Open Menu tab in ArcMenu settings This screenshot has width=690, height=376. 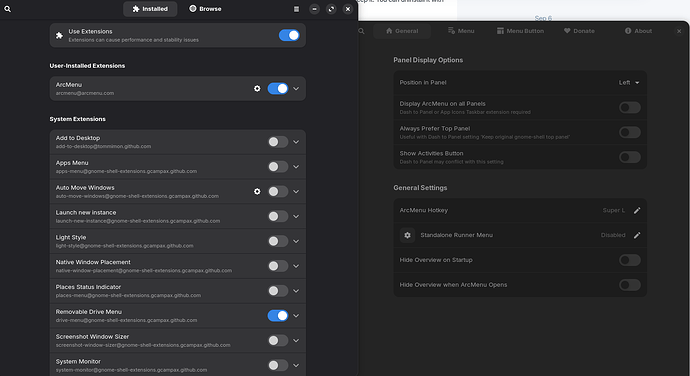[x=461, y=31]
